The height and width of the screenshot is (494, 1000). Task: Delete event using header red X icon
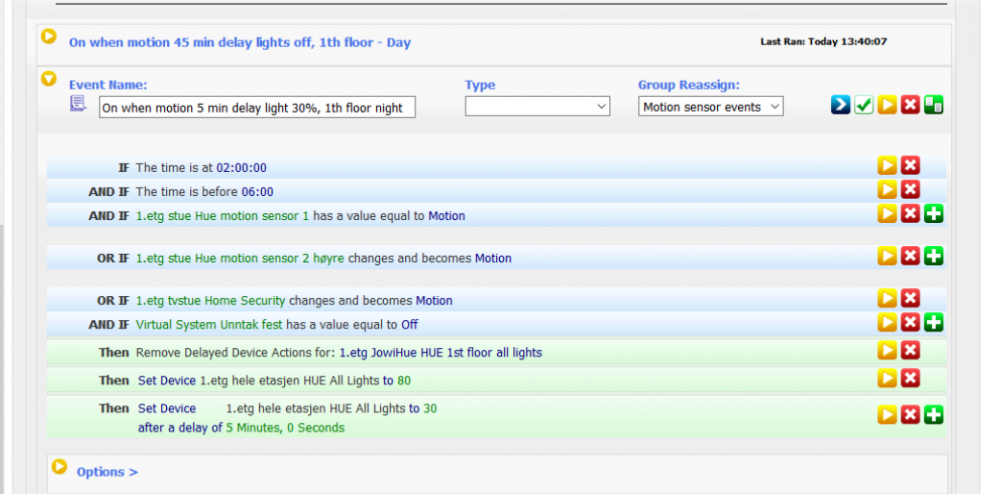tap(910, 106)
